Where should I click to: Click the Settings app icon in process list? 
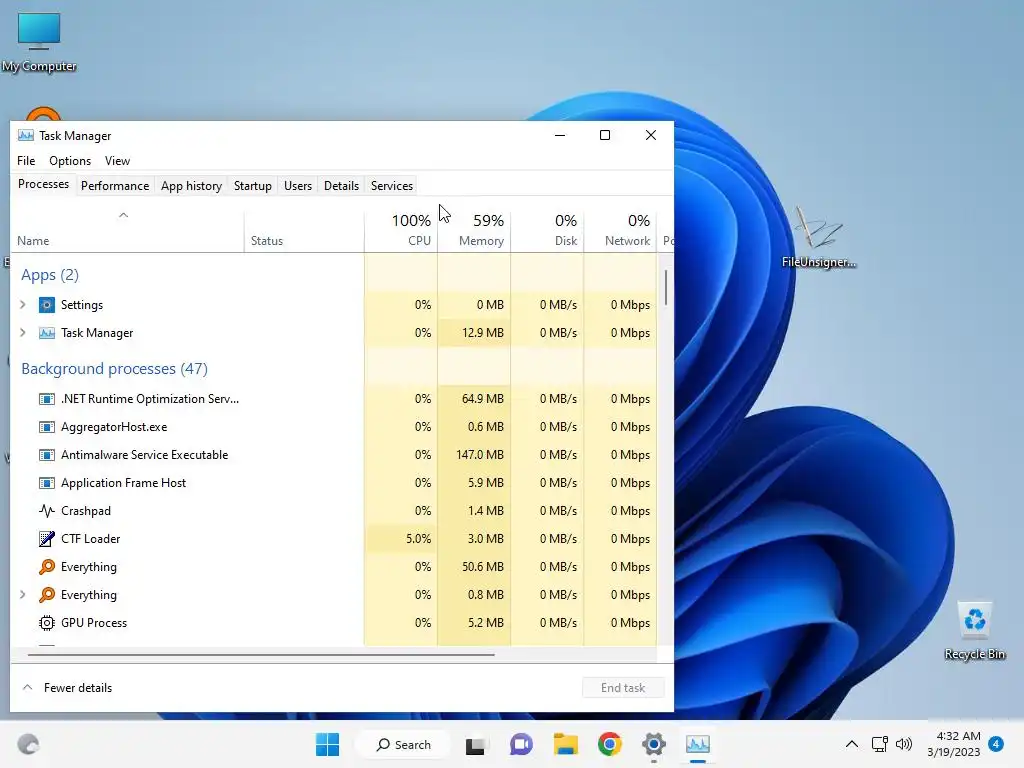point(46,305)
